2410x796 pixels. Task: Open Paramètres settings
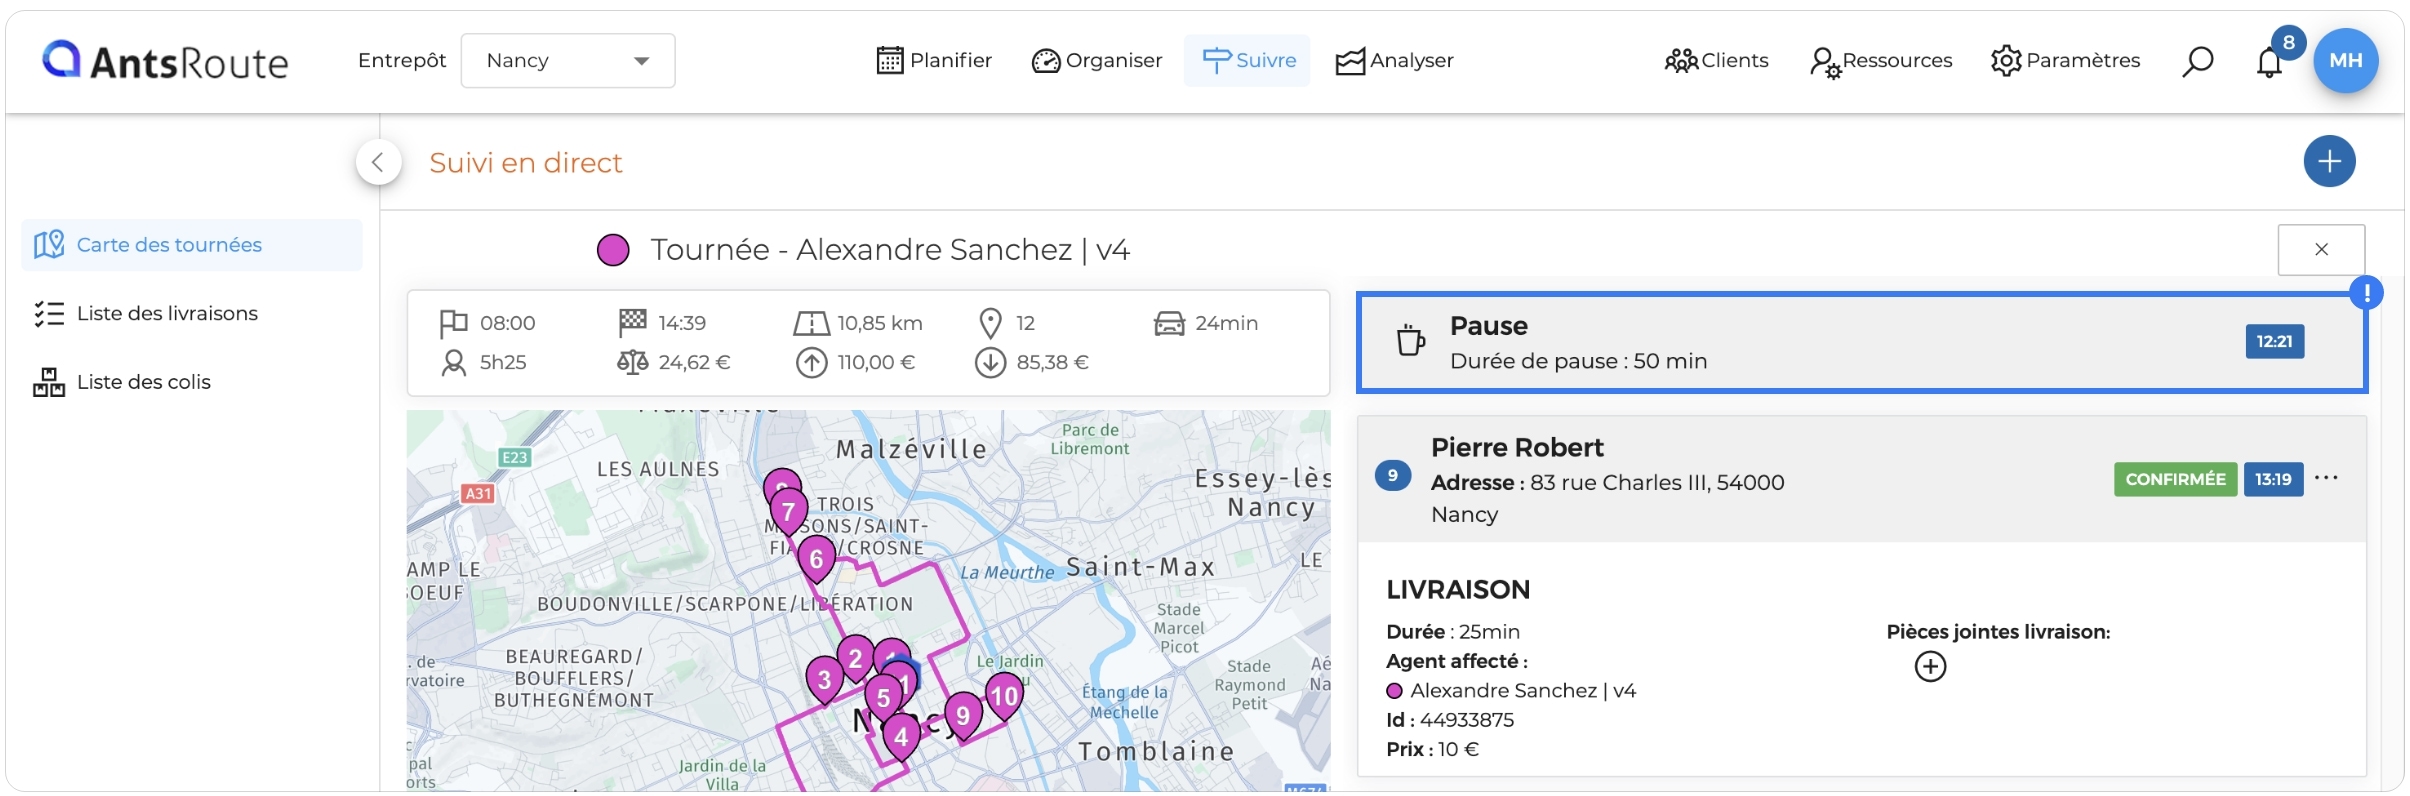2065,60
